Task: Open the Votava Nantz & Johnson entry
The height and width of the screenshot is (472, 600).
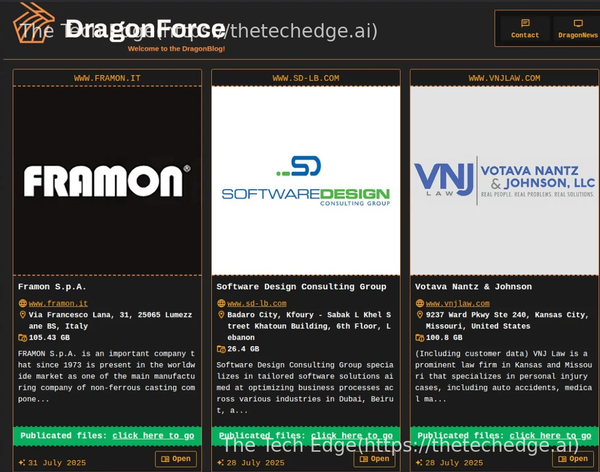Action: (573, 459)
